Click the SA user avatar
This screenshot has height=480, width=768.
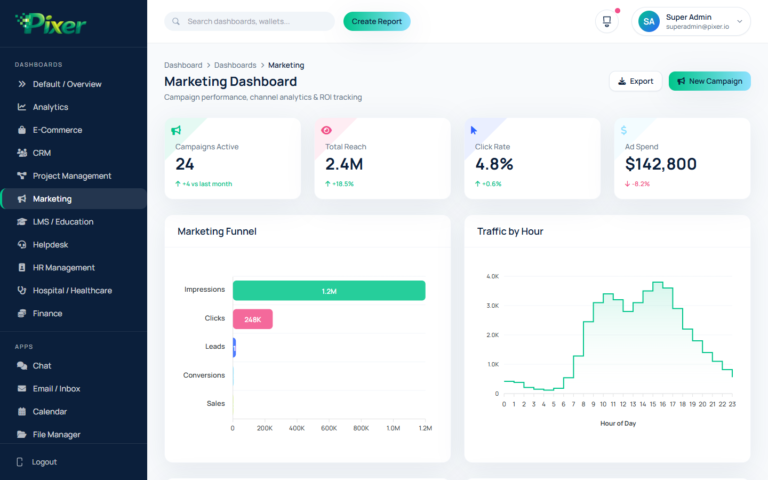pyautogui.click(x=649, y=21)
